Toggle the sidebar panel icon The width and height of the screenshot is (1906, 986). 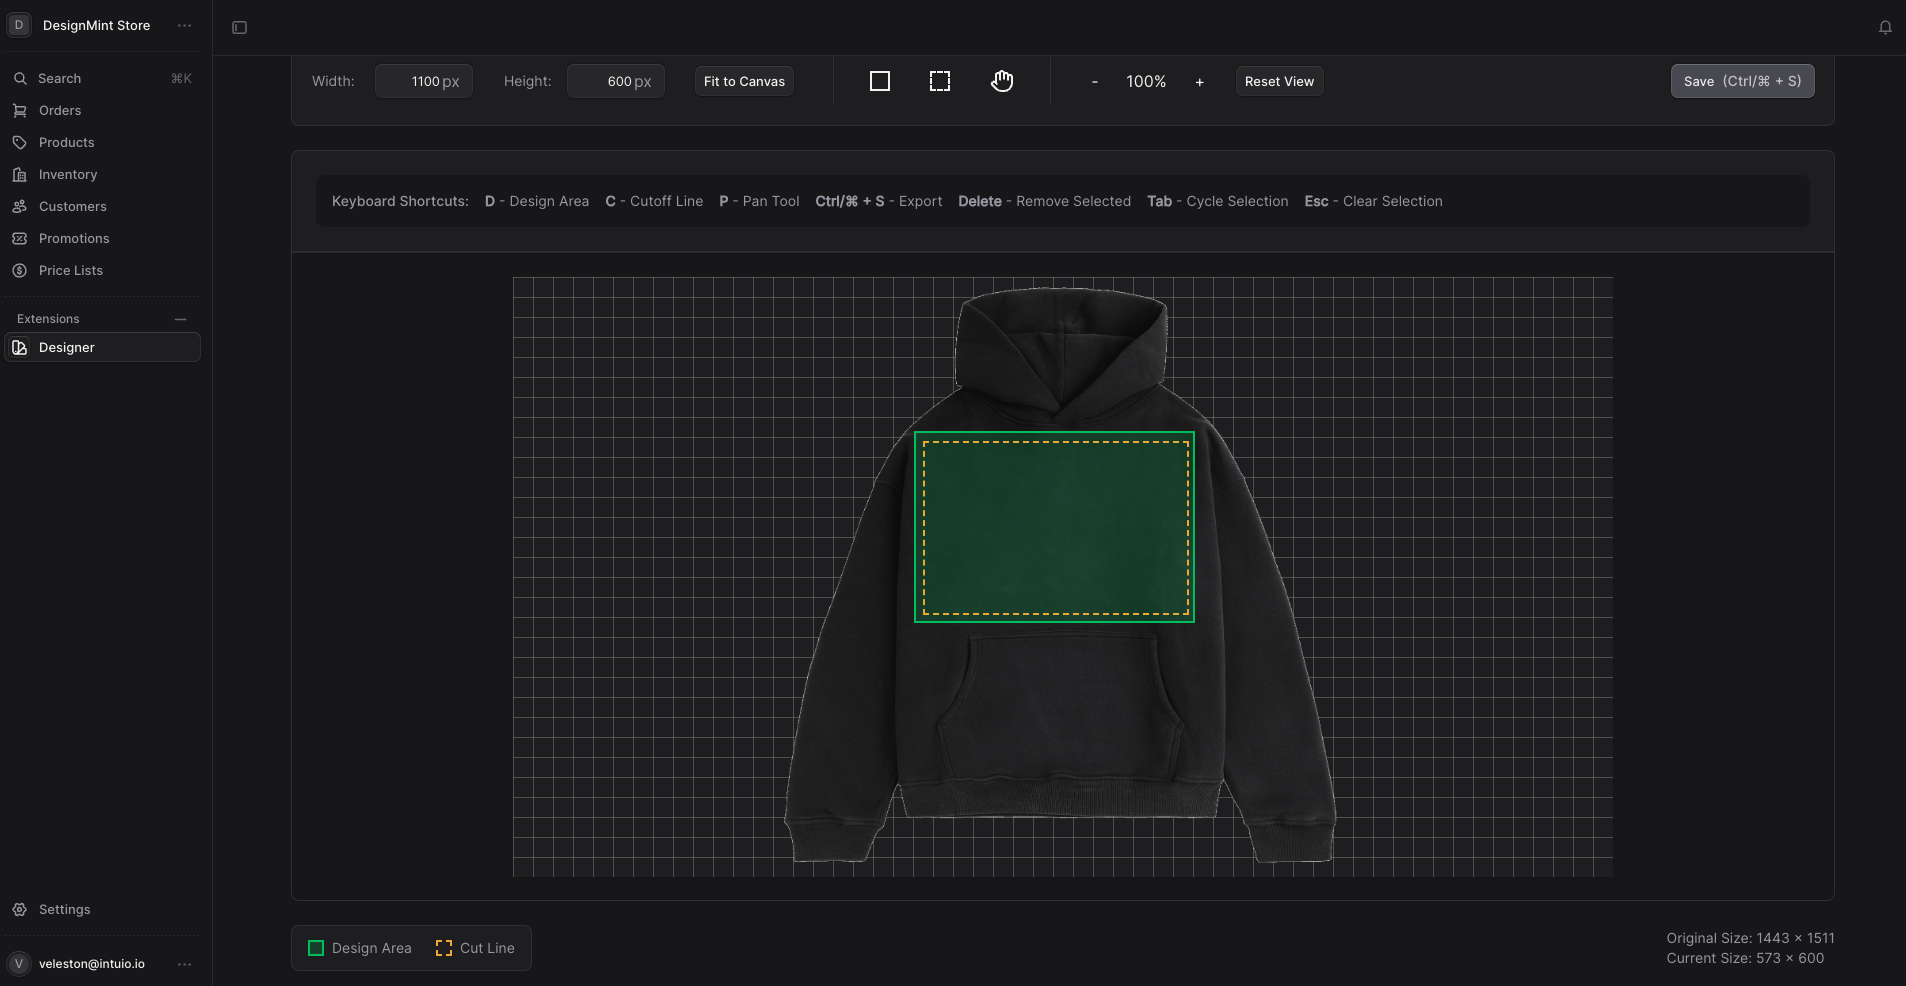[240, 27]
